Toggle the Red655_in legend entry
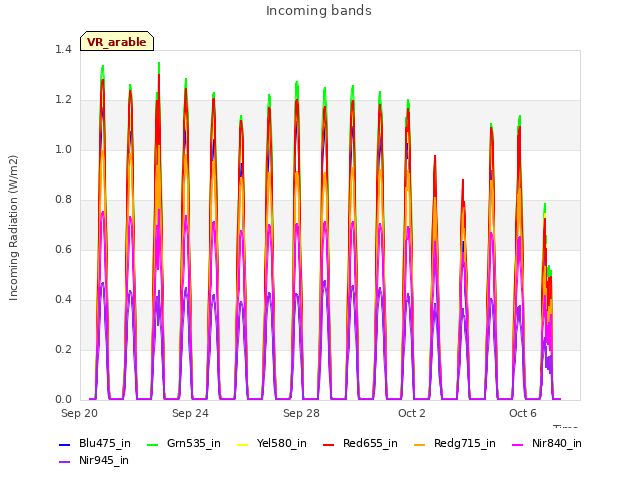The width and height of the screenshot is (640, 480). (x=360, y=443)
